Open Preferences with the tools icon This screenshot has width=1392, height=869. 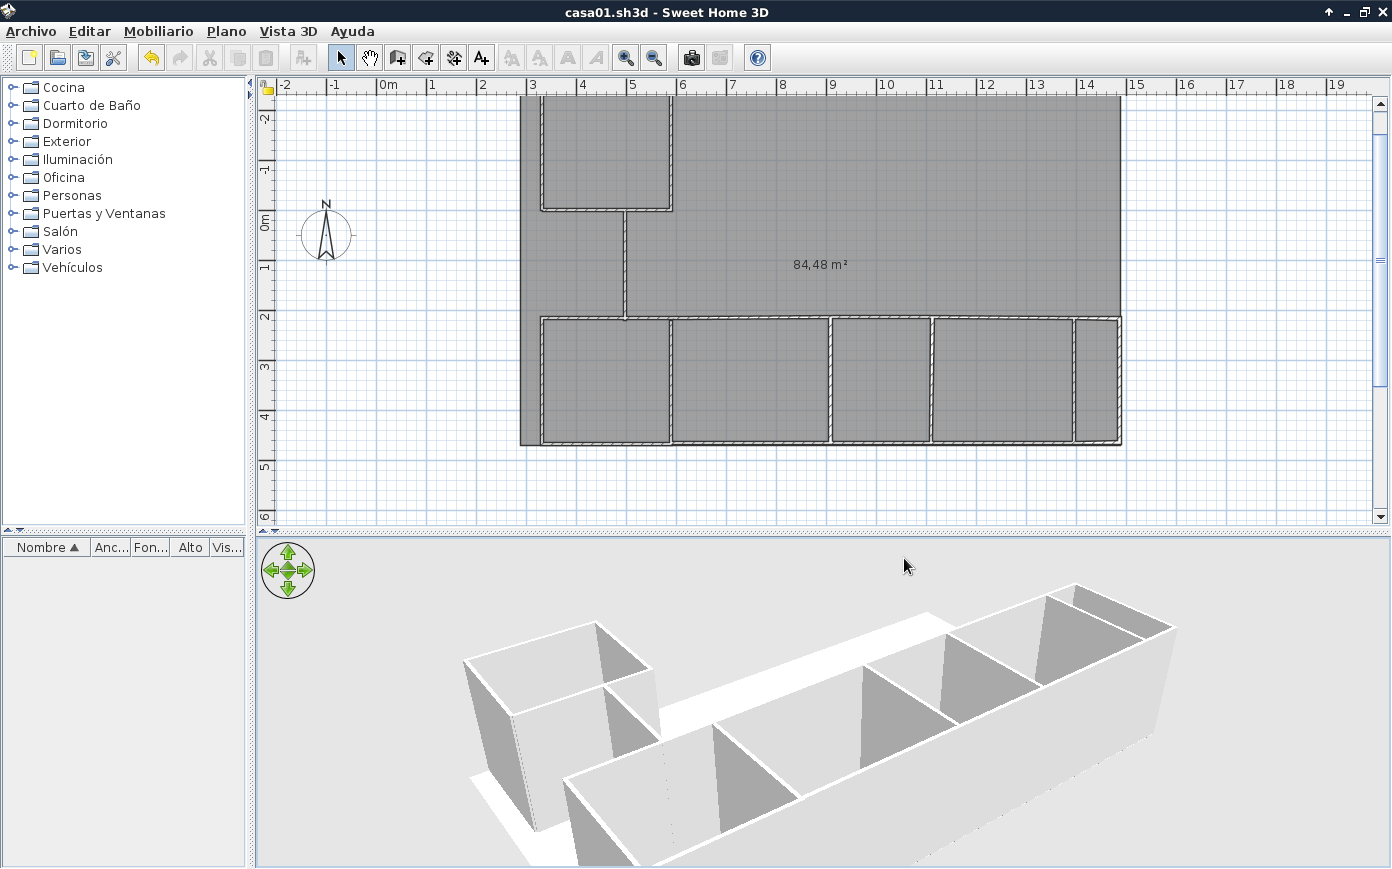(113, 58)
